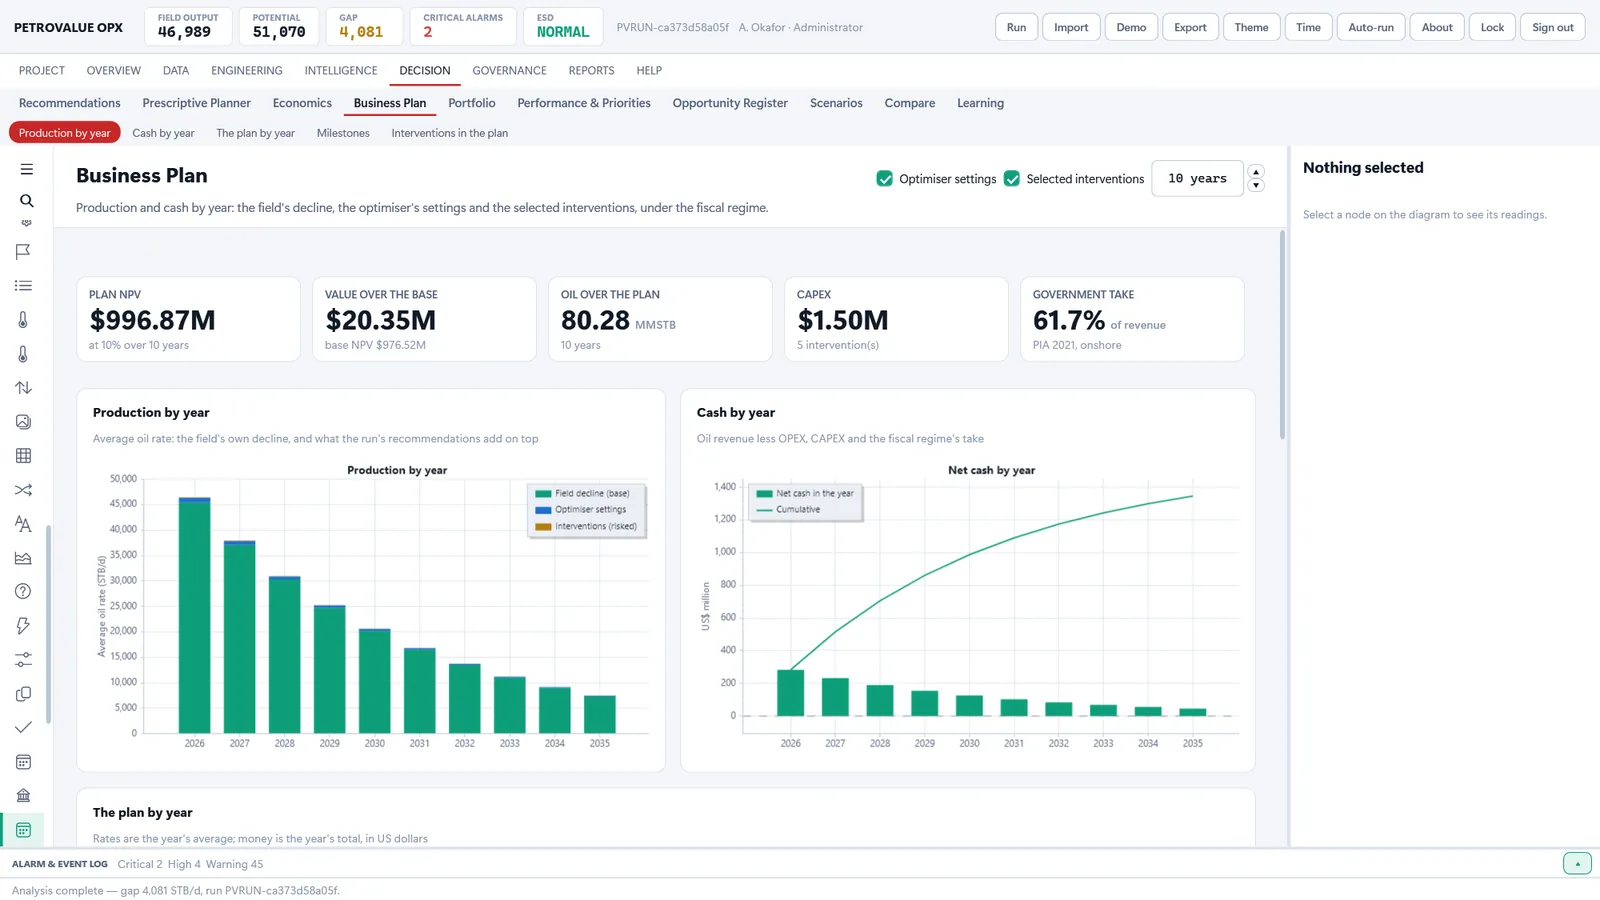1600x900 pixels.
Task: Switch to the Prescriptive Planner sub-tab
Action: click(196, 103)
